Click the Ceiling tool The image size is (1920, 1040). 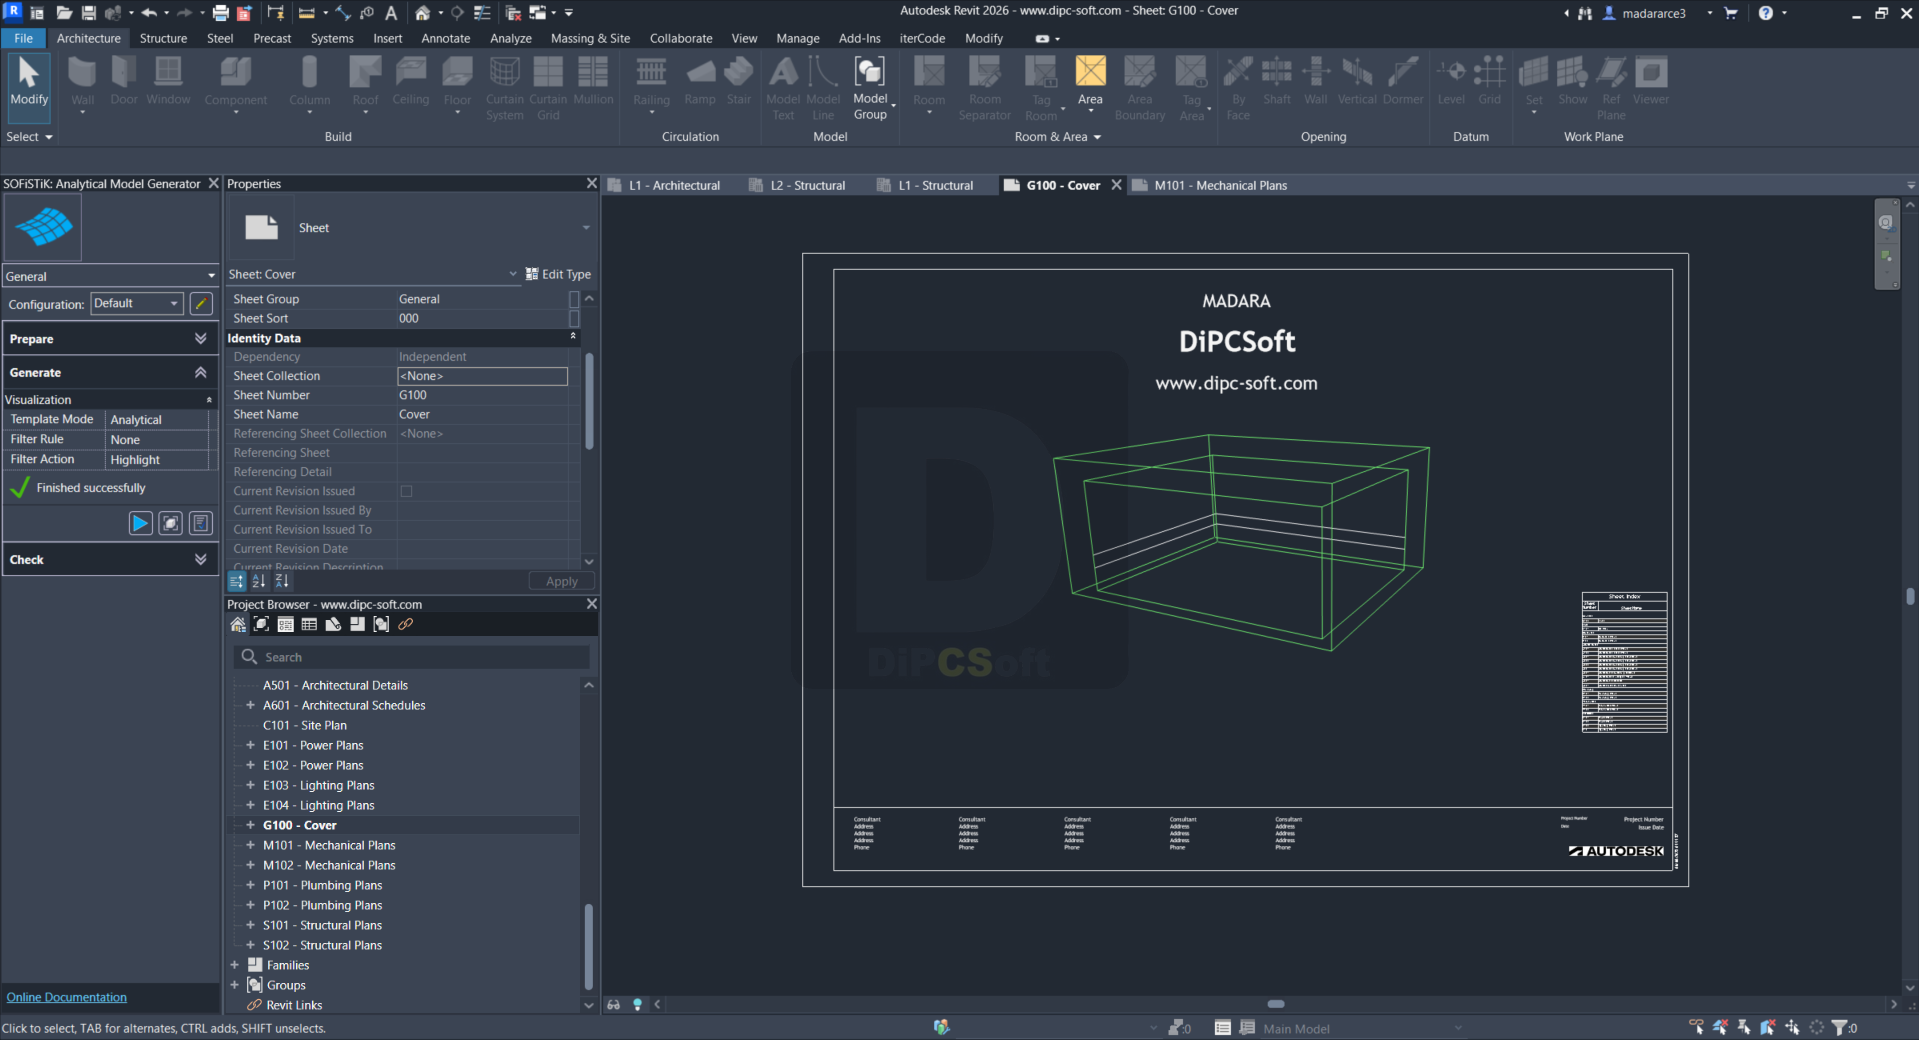(x=410, y=81)
